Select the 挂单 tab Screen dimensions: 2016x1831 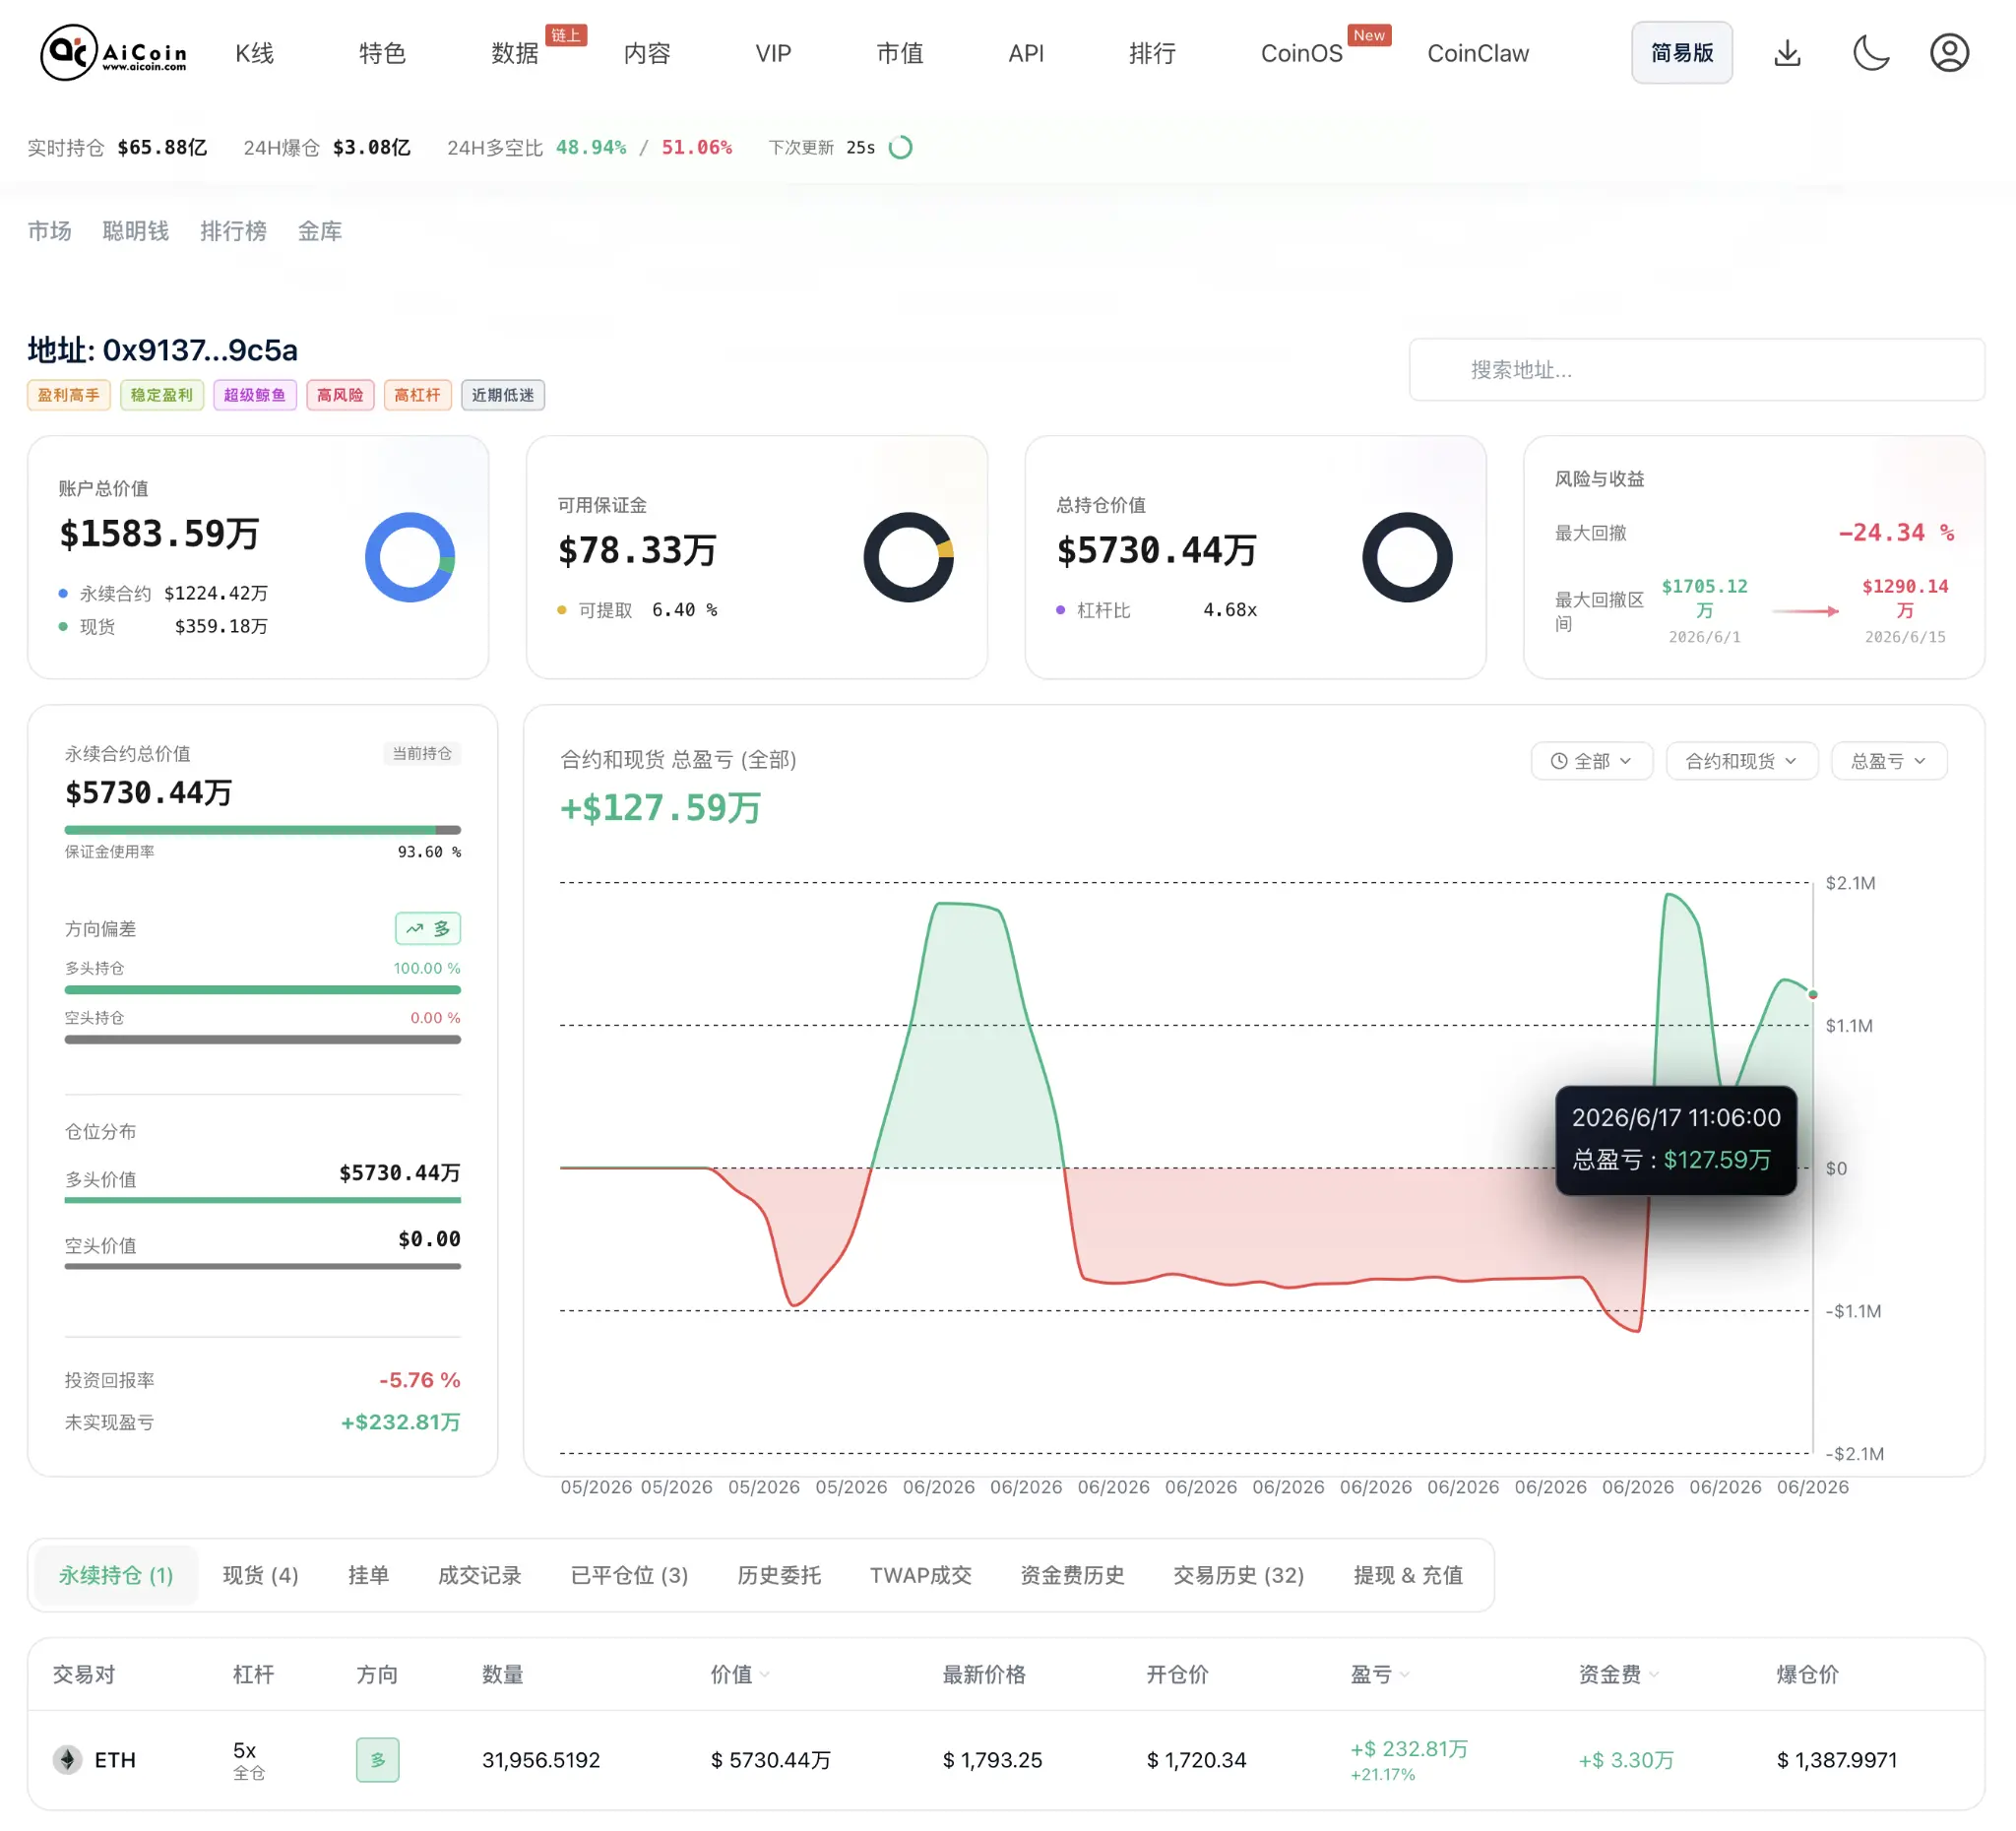coord(368,1575)
